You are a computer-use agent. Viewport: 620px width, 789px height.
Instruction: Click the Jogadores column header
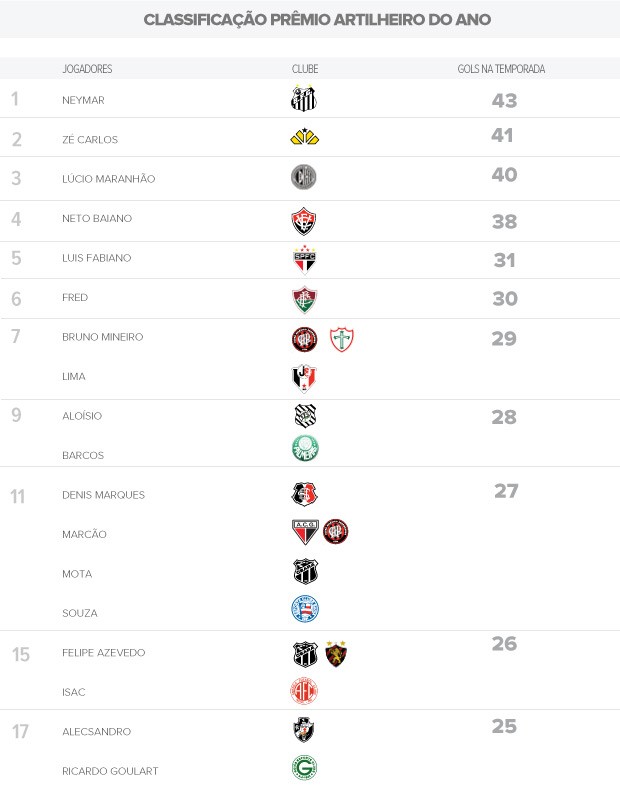click(87, 69)
